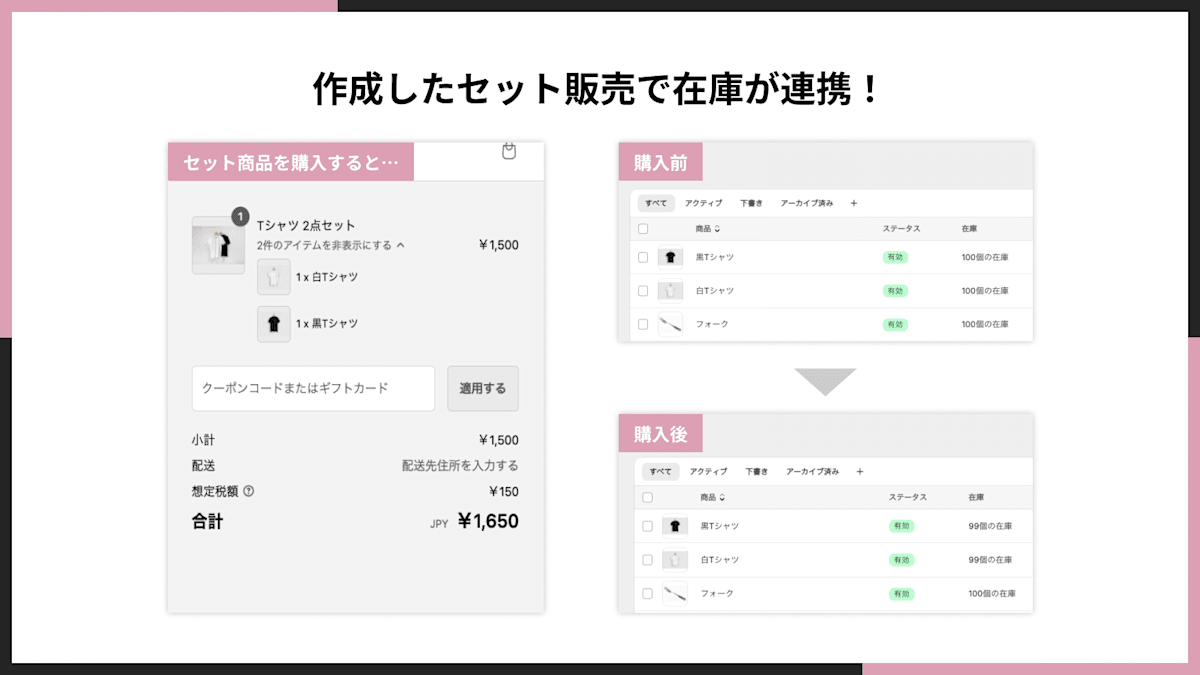Click the 適用する button
This screenshot has height=675, width=1200.
click(x=483, y=388)
